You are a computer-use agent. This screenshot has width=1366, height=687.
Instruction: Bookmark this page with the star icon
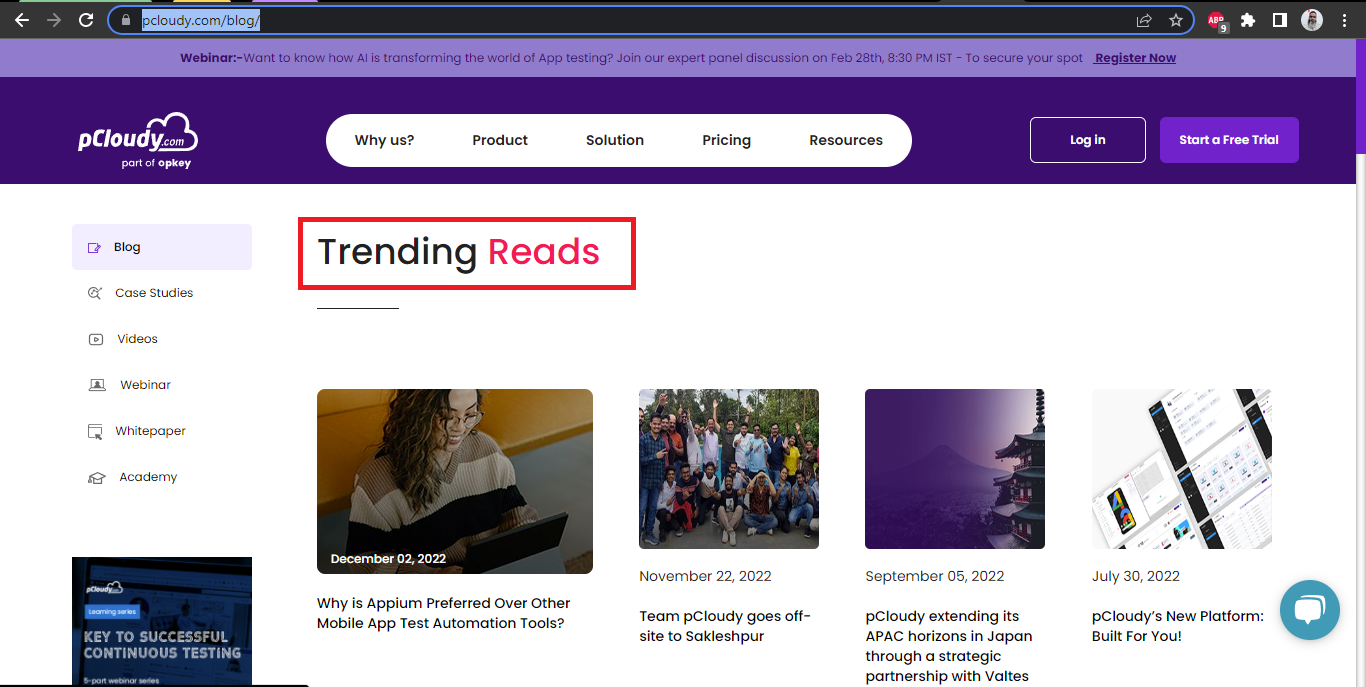pyautogui.click(x=1175, y=20)
